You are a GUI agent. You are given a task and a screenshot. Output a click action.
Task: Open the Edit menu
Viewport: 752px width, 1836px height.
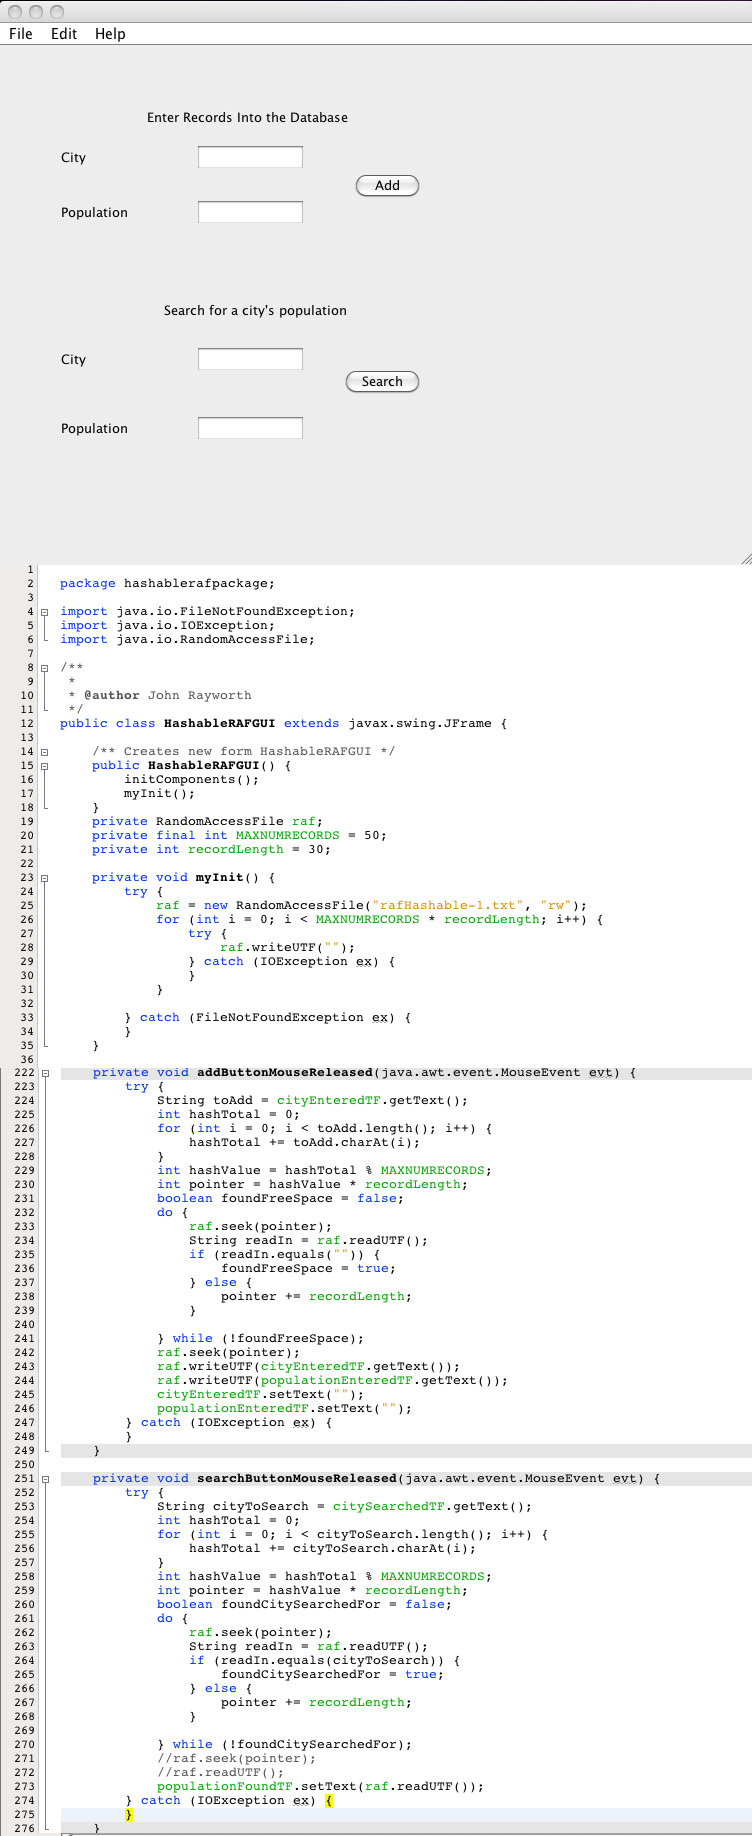64,34
